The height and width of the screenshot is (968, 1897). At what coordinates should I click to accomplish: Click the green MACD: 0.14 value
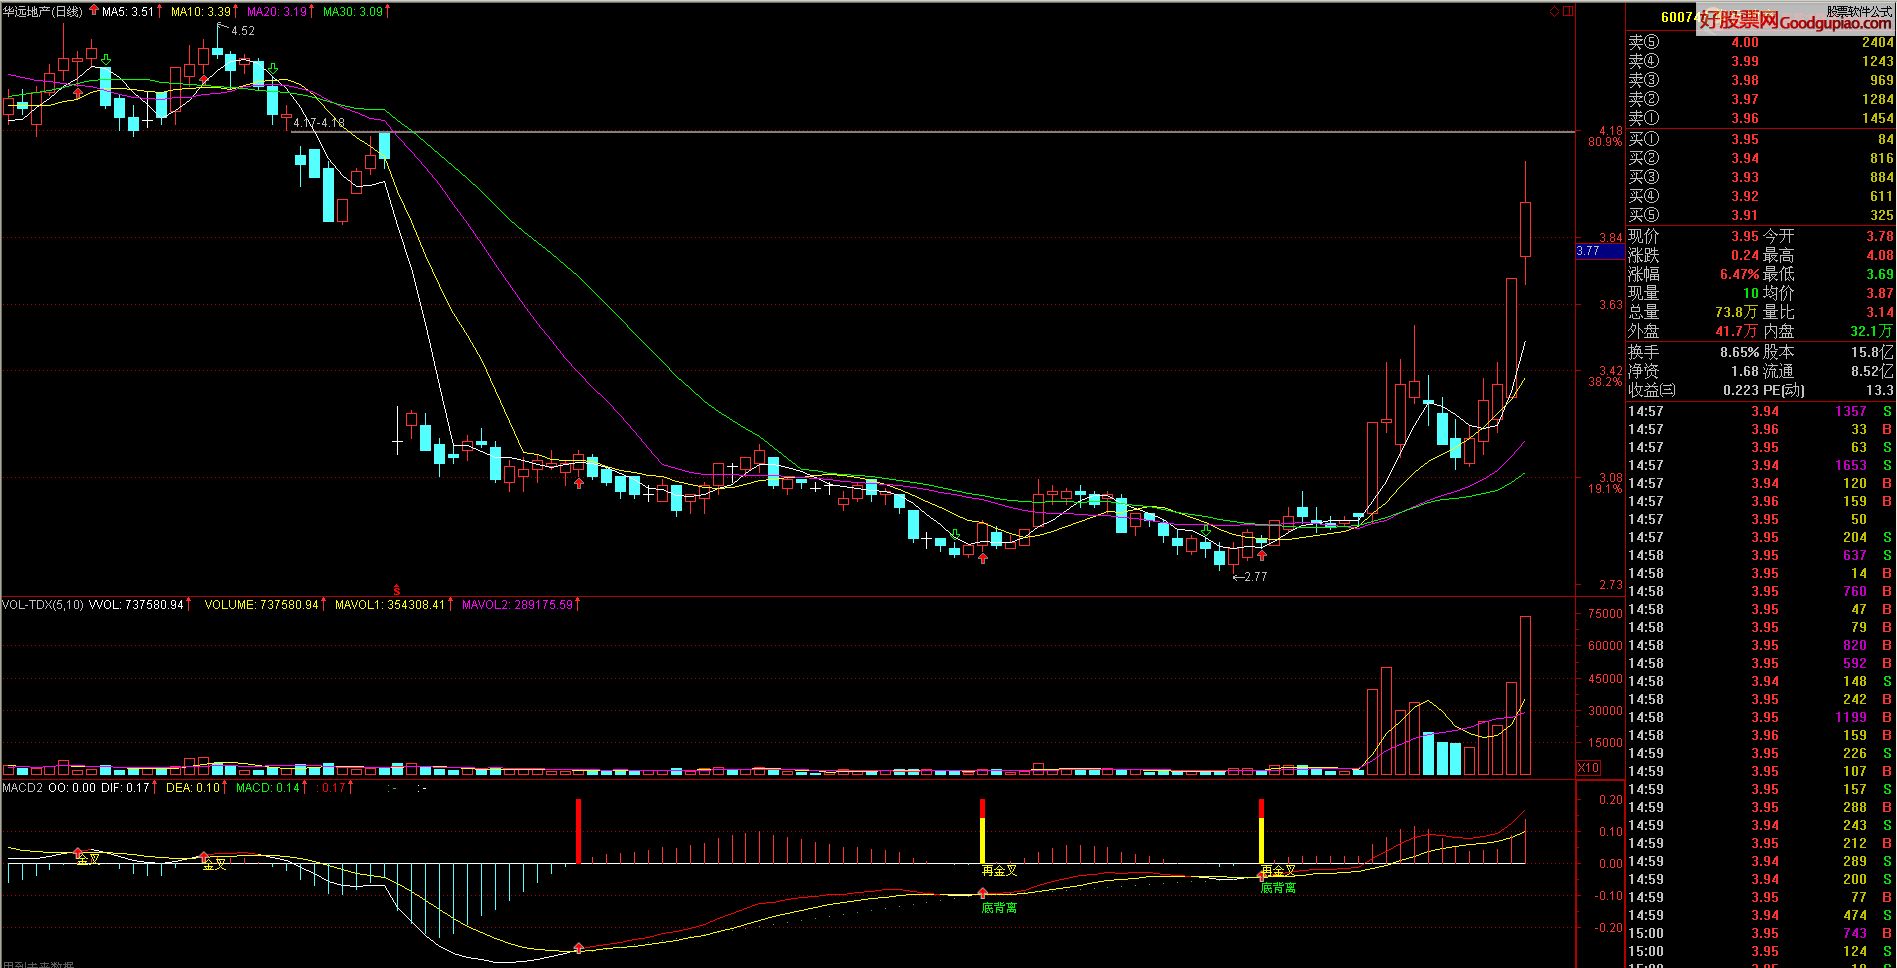(268, 788)
